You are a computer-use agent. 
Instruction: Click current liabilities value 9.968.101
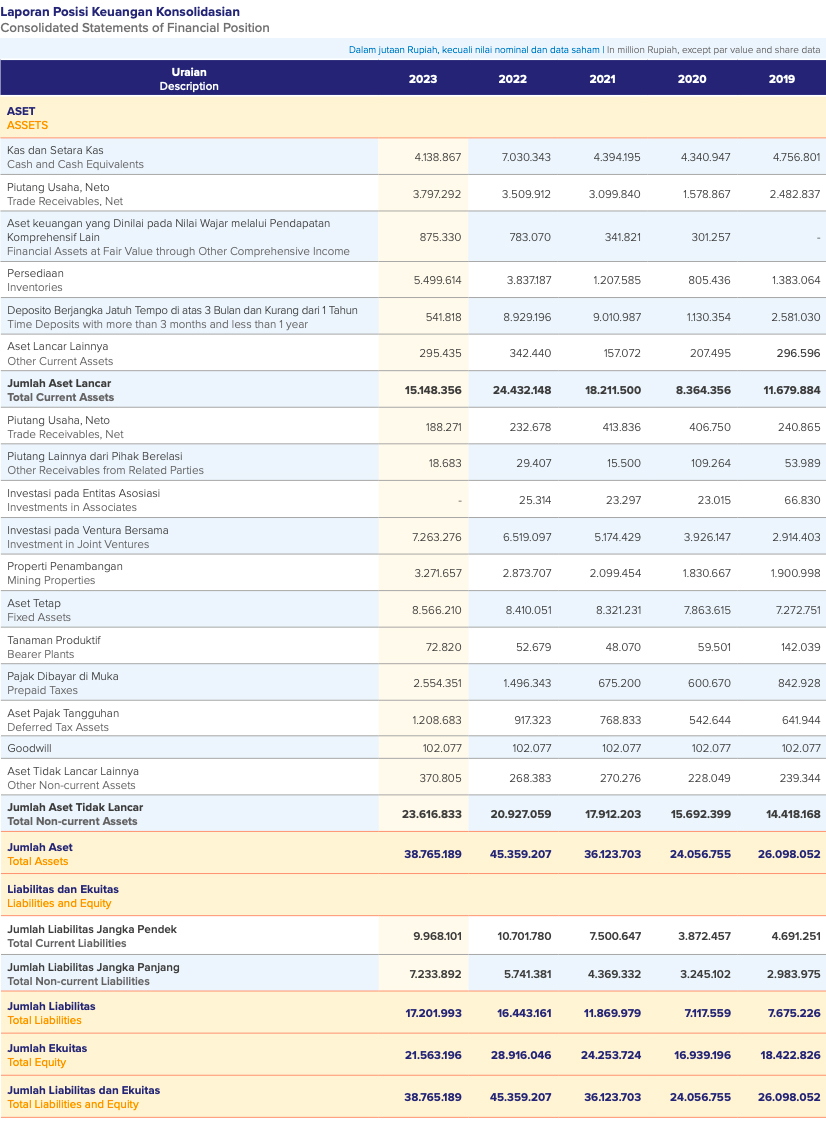click(x=438, y=936)
